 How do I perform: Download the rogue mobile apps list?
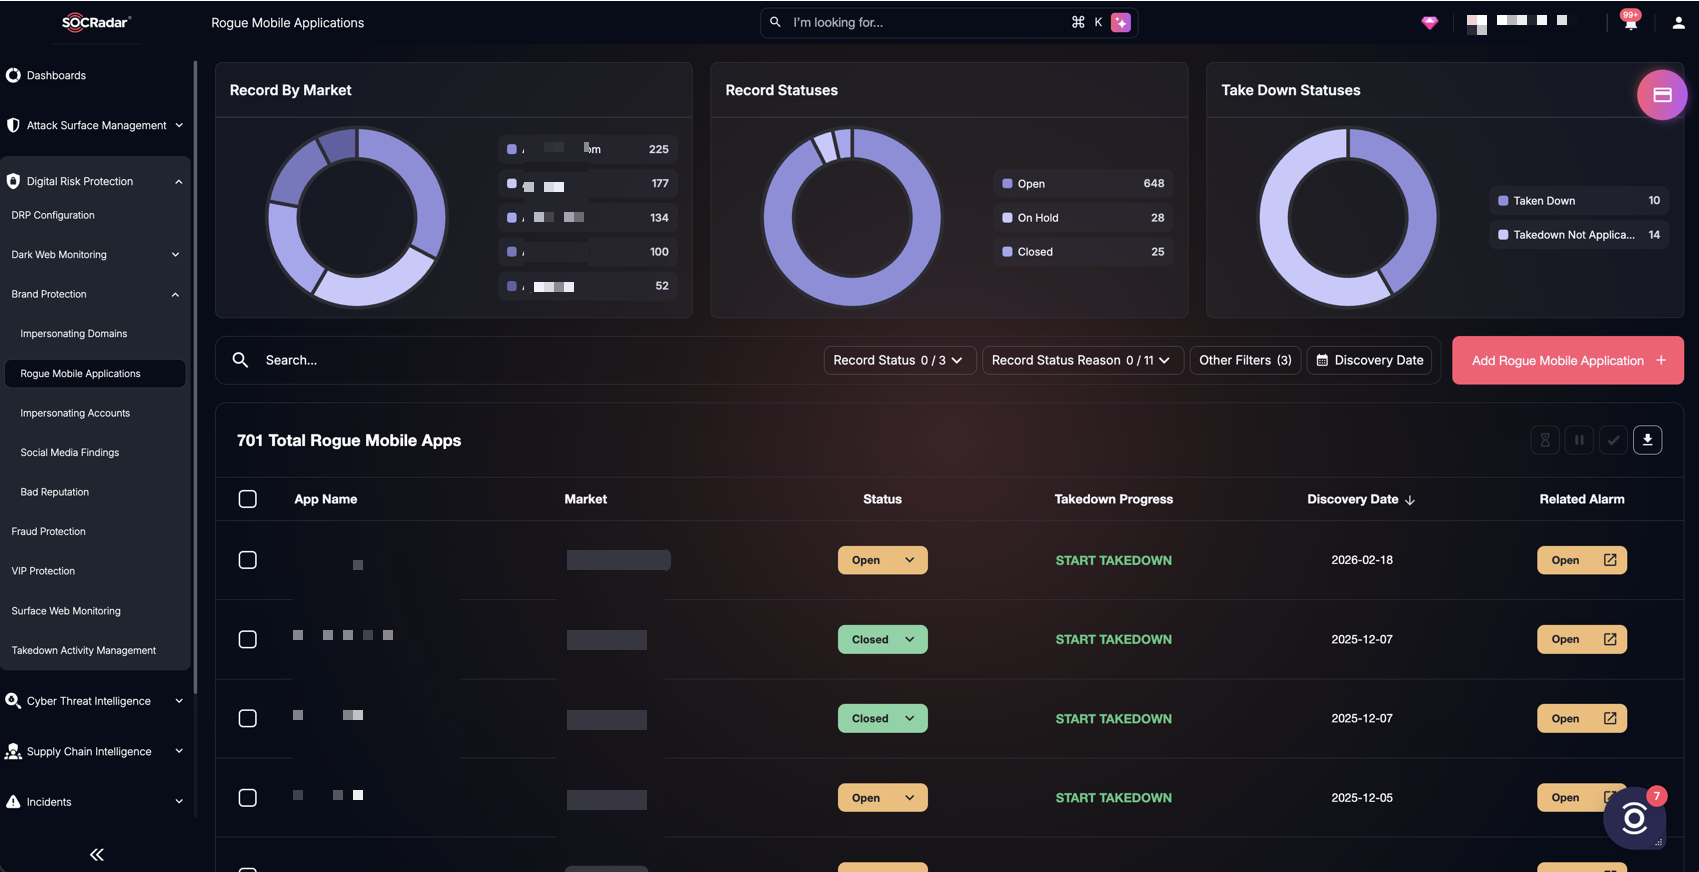(x=1647, y=440)
